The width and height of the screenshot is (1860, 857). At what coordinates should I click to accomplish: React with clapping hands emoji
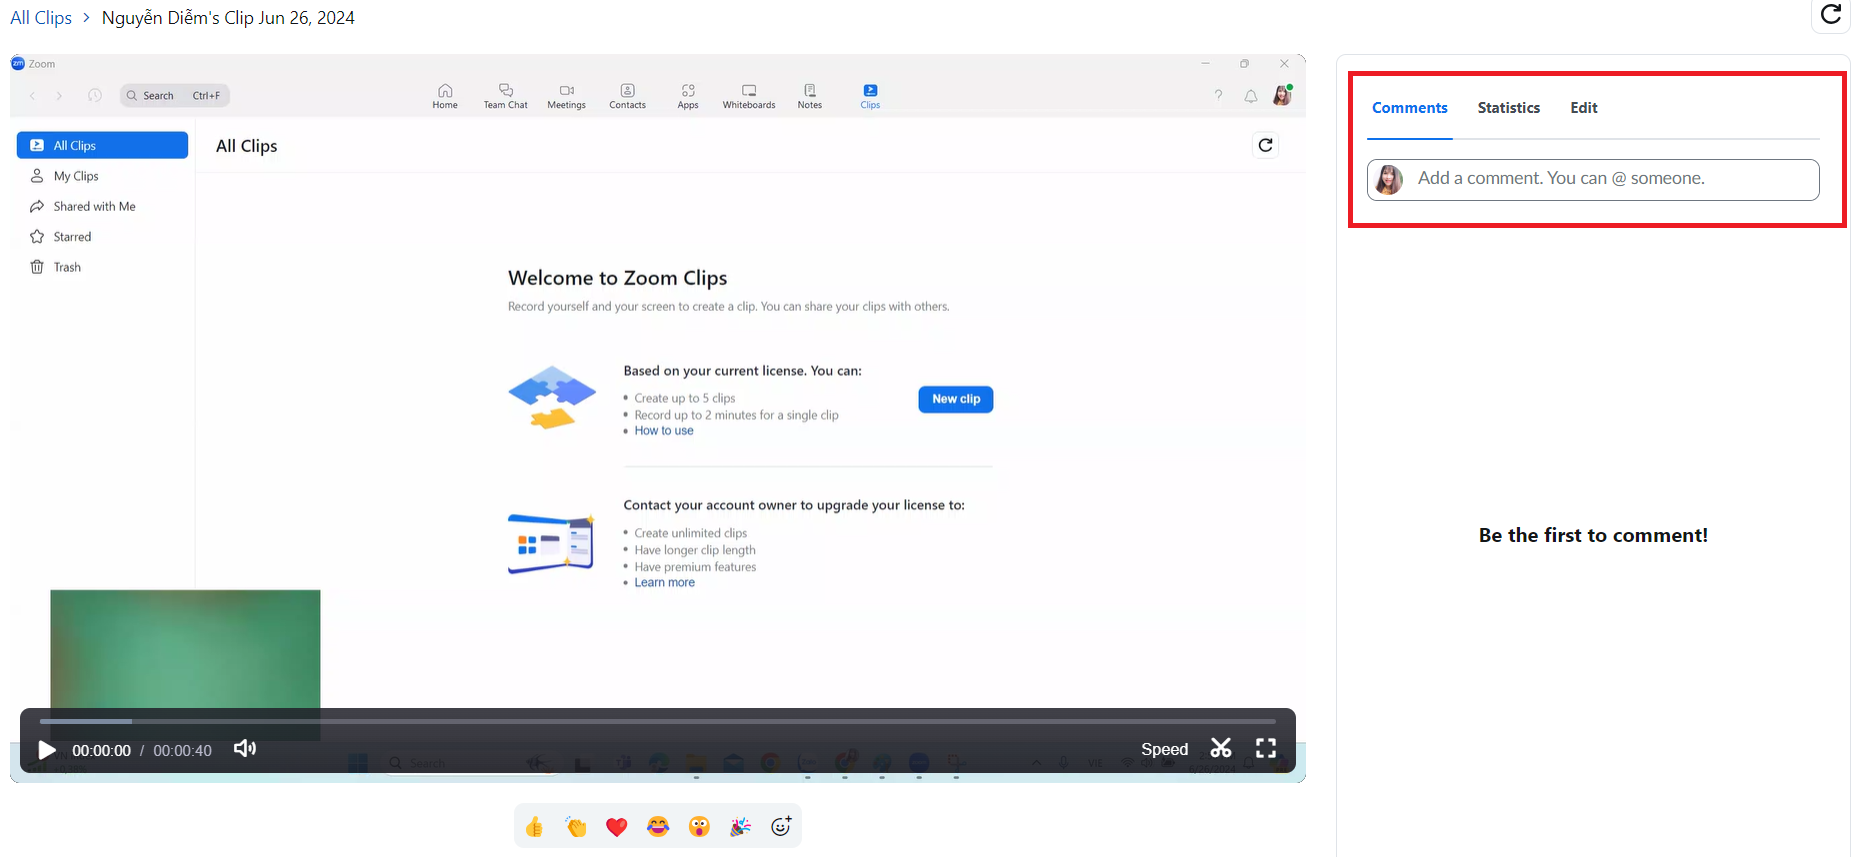pyautogui.click(x=576, y=827)
